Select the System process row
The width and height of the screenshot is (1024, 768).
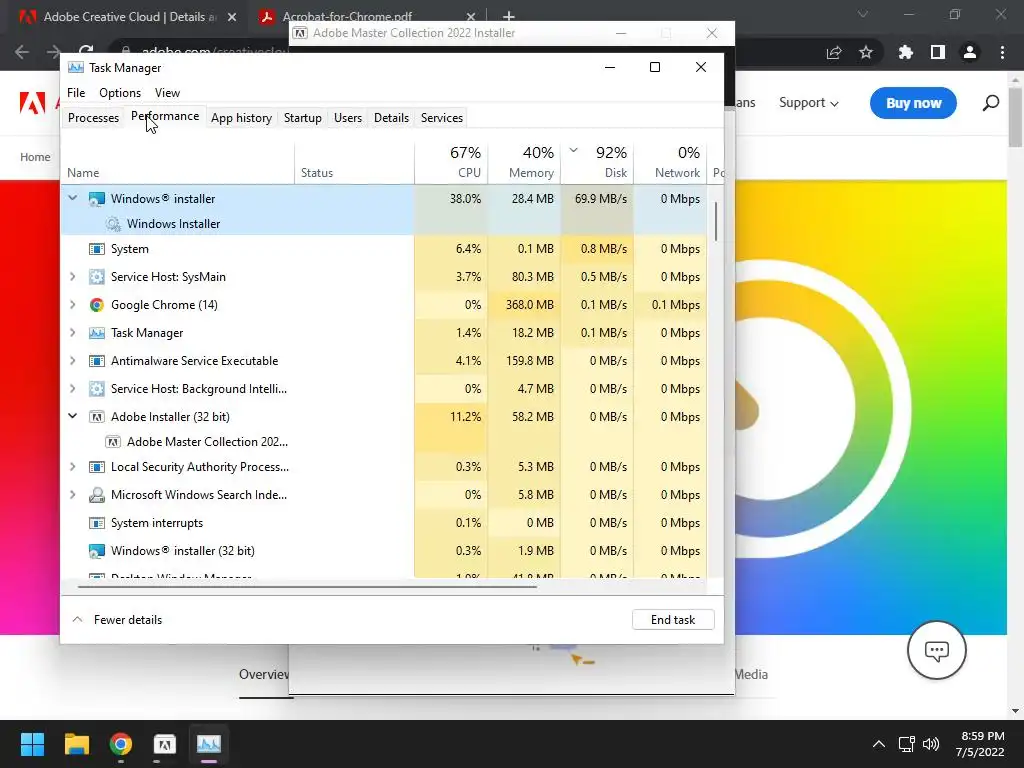[383, 249]
